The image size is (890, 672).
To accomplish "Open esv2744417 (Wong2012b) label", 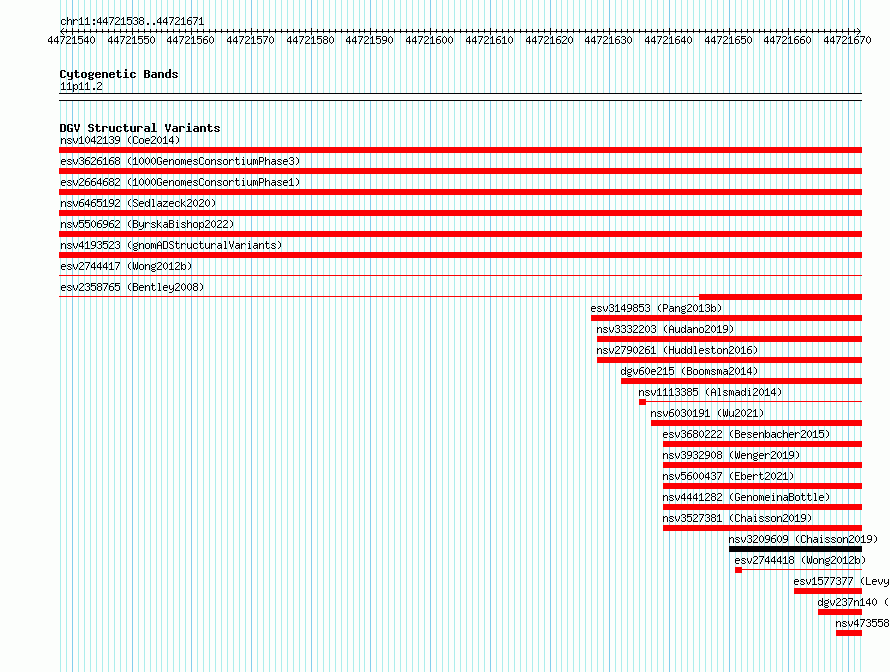I will [126, 266].
